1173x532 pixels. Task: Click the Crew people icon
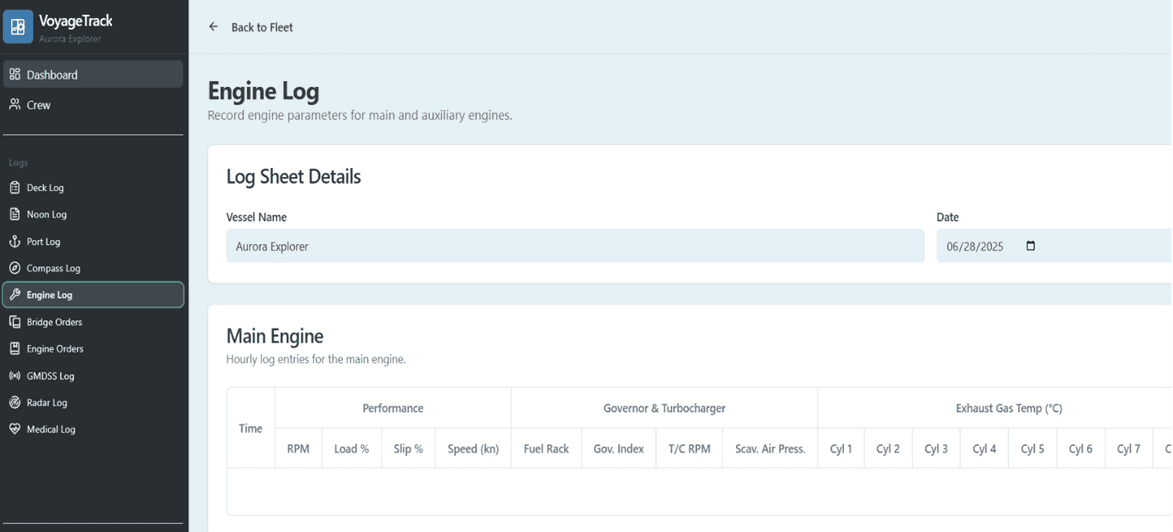tap(15, 105)
